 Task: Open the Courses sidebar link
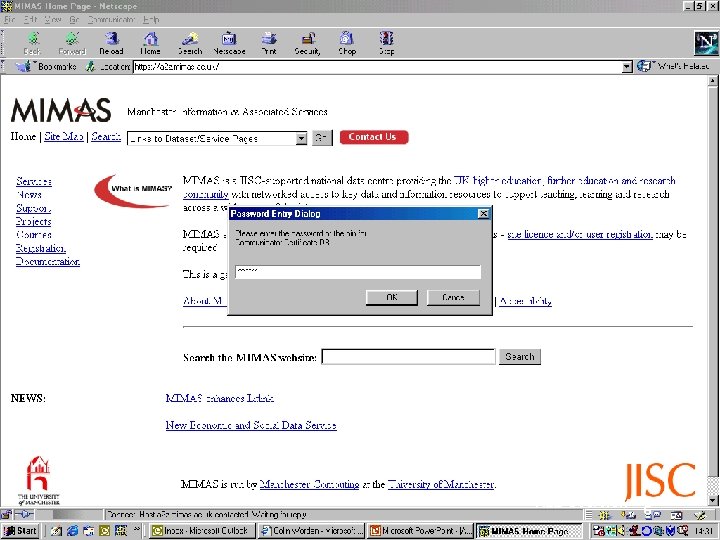coord(34,235)
